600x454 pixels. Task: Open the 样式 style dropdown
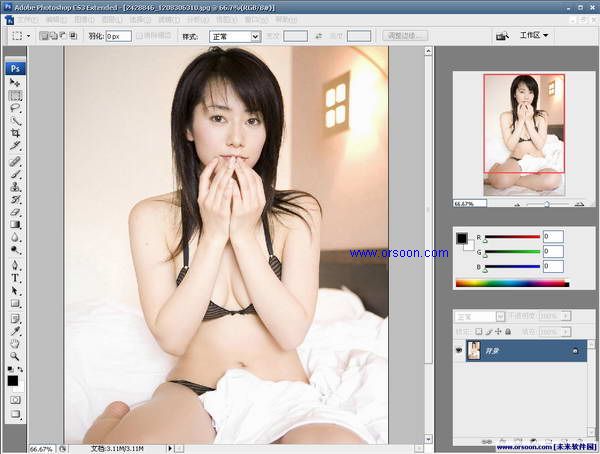point(235,35)
